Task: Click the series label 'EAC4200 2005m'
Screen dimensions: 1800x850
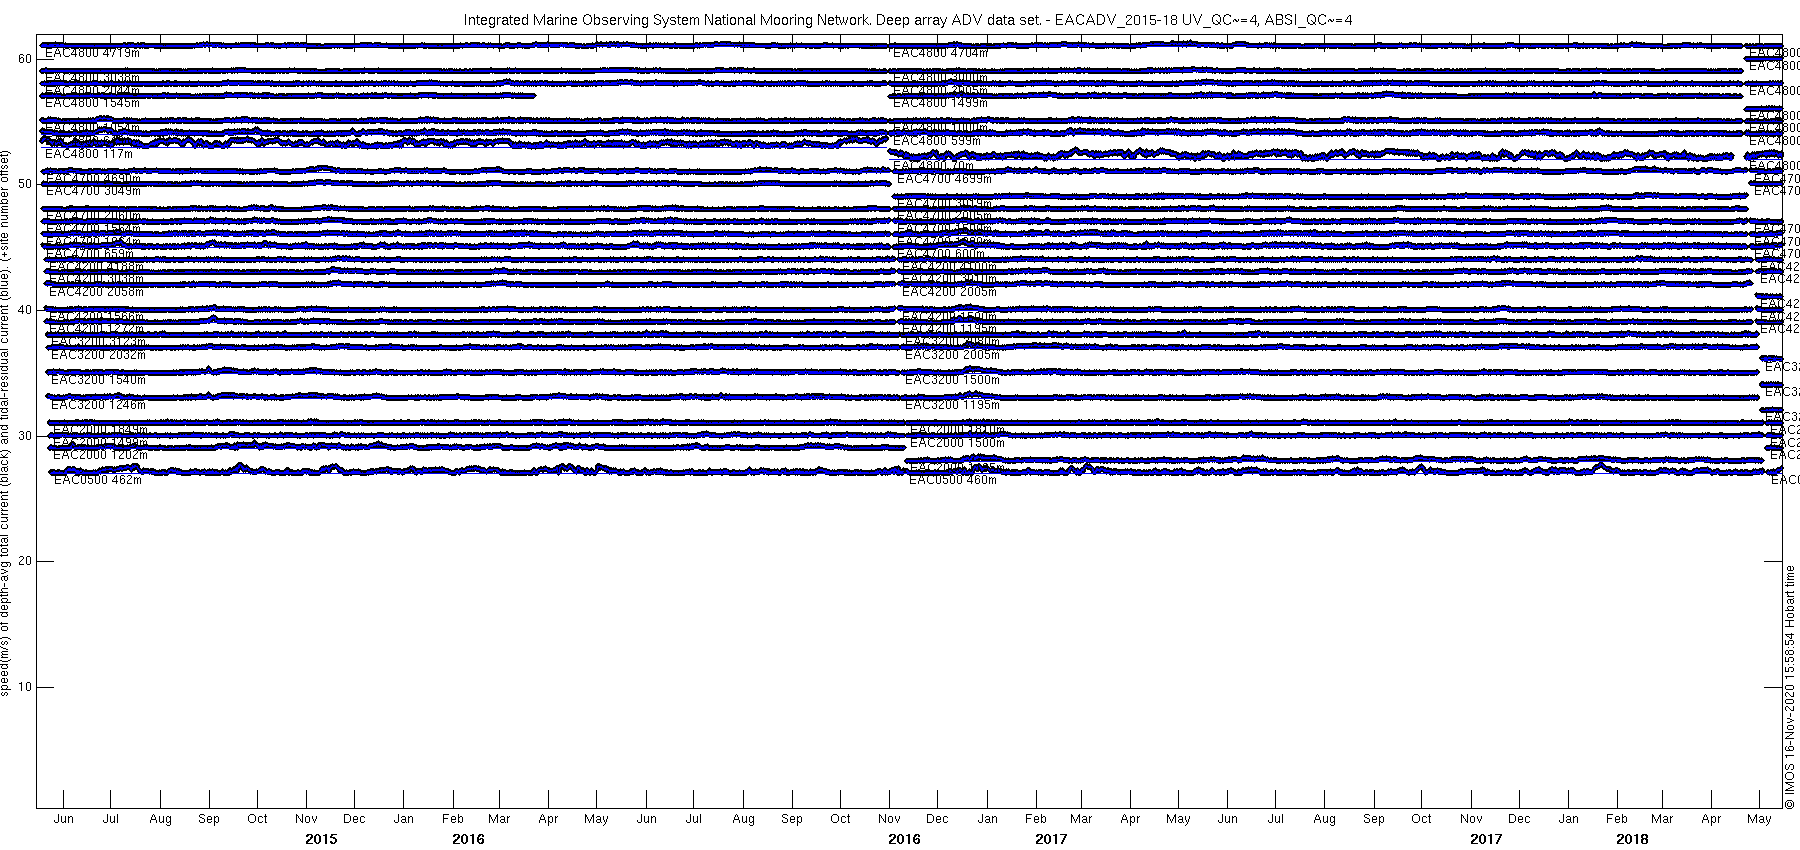Action: pos(949,292)
